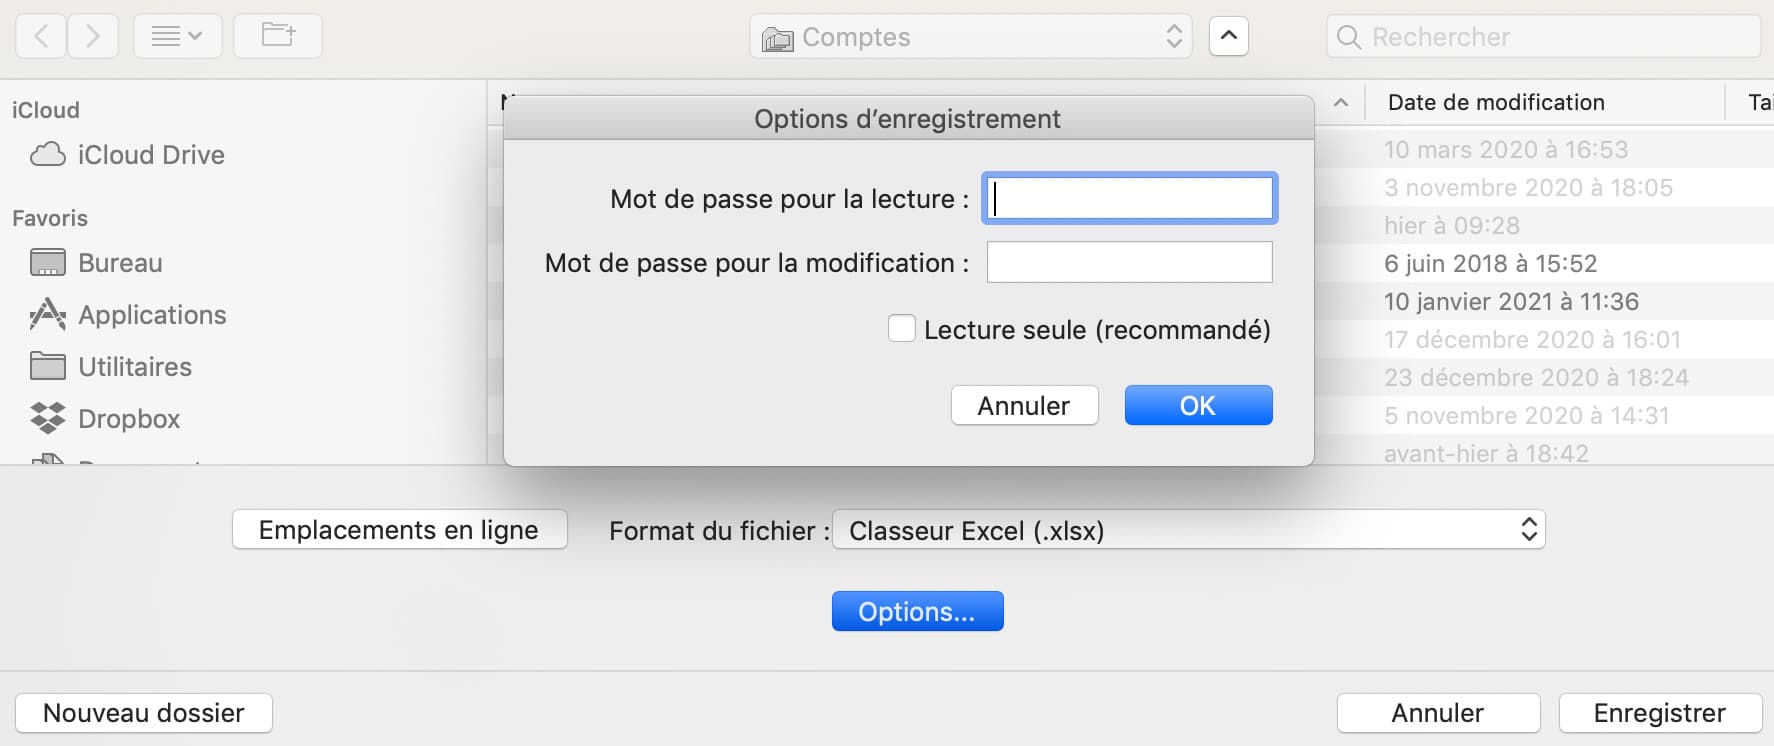The height and width of the screenshot is (746, 1774).
Task: Click the back navigation arrow
Action: (x=42, y=37)
